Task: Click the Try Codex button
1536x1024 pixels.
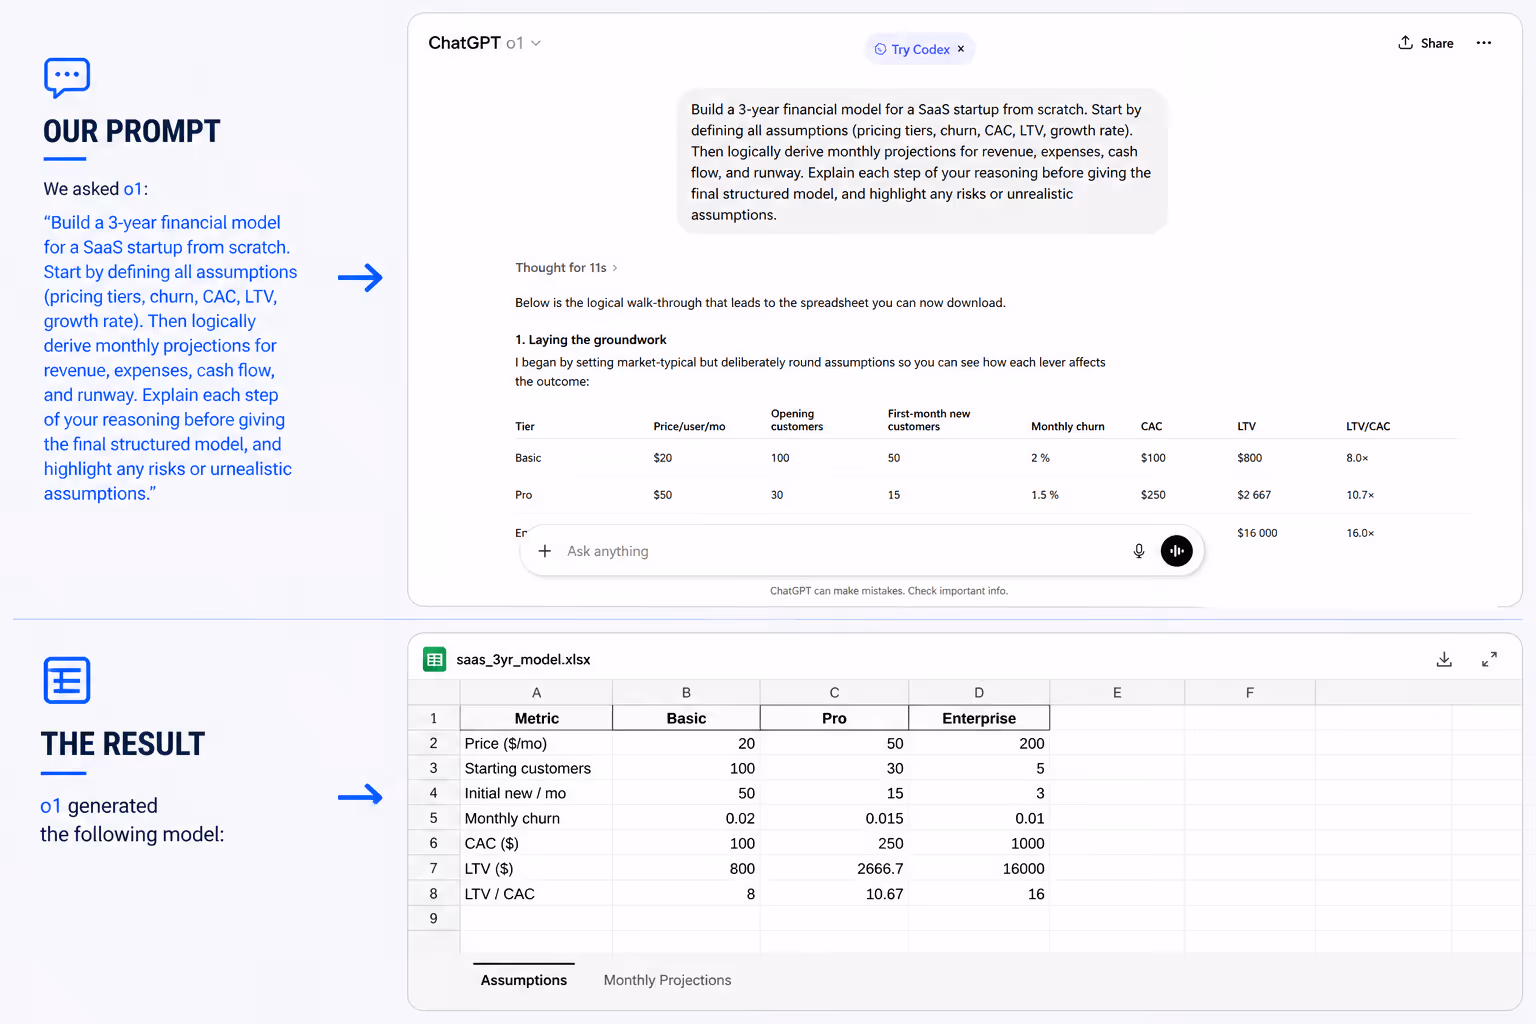Action: click(912, 49)
